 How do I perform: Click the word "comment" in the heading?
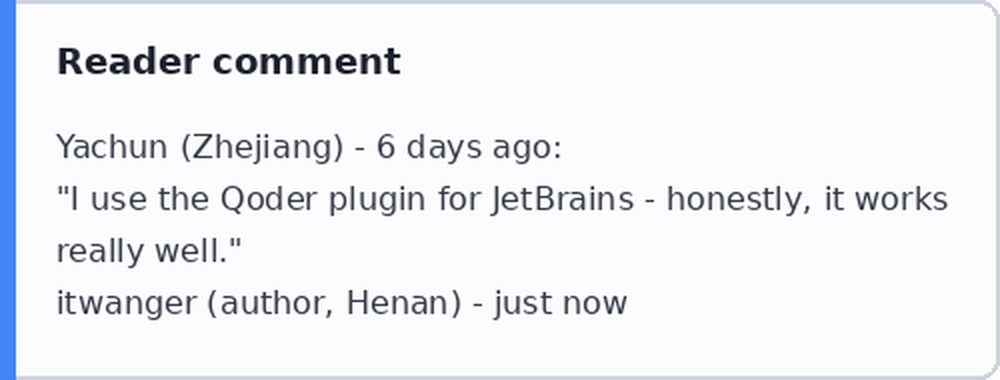(x=306, y=63)
